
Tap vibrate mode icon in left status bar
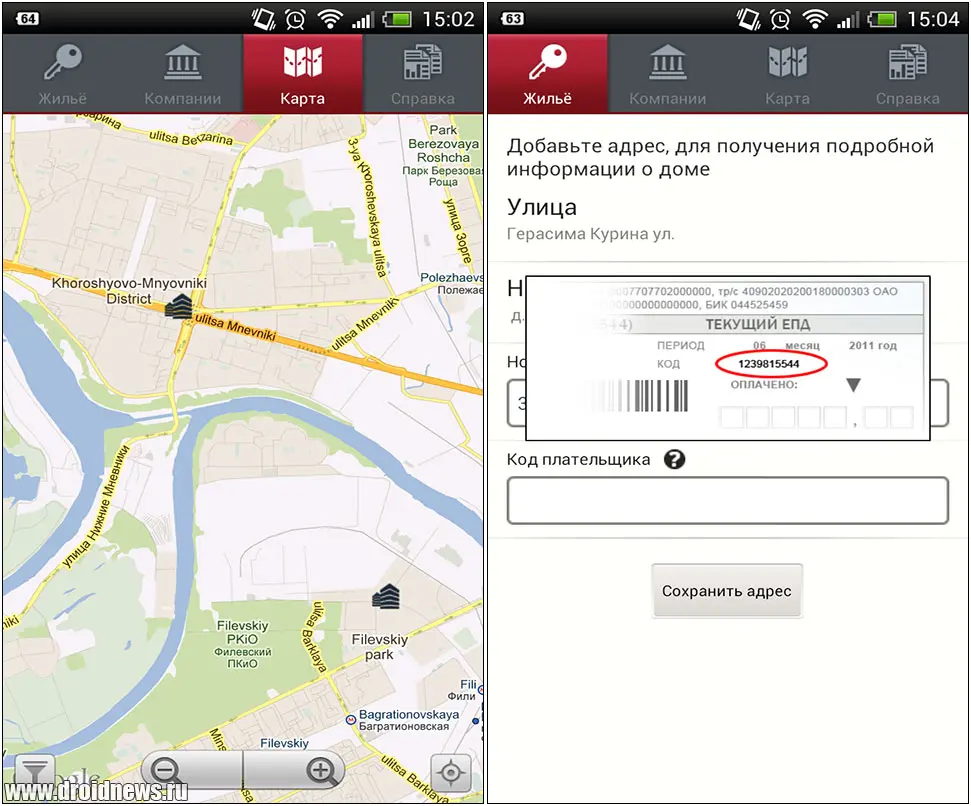264,19
